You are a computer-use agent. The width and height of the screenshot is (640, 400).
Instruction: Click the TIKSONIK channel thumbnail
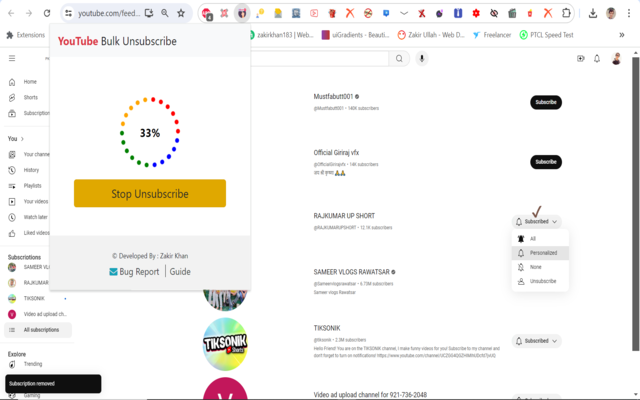click(225, 344)
